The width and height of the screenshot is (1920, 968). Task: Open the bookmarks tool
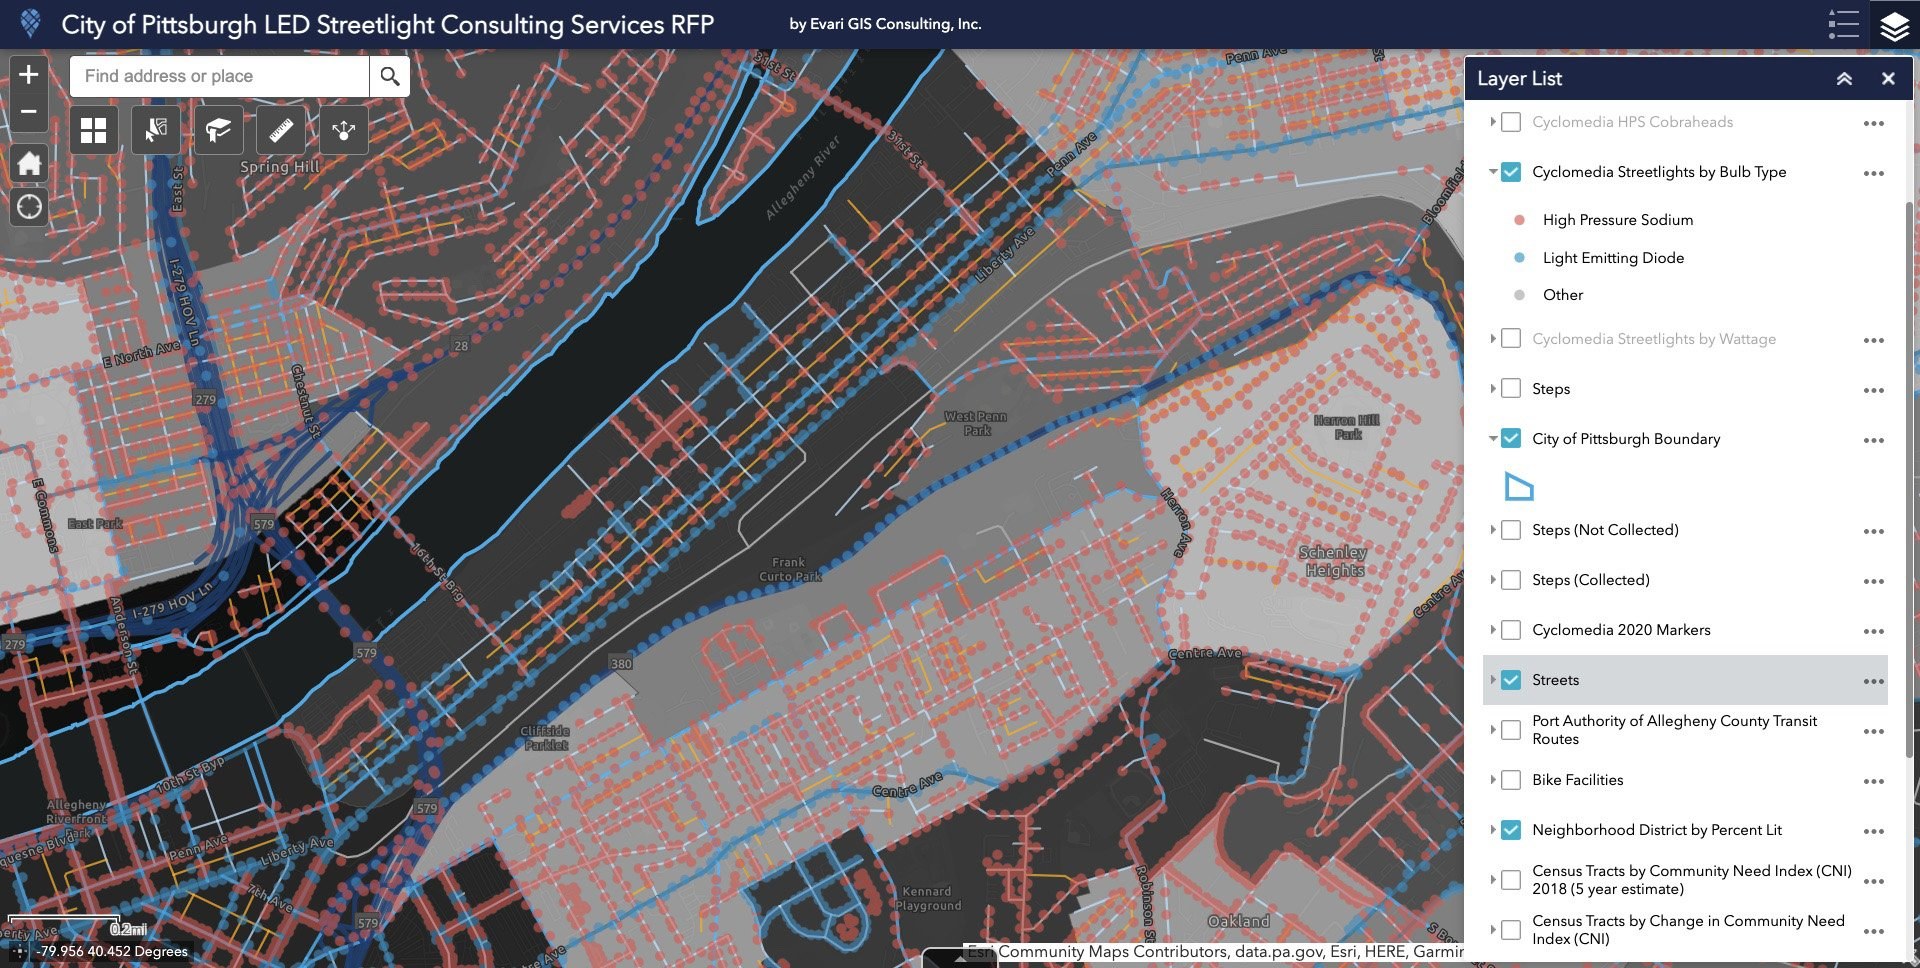[x=218, y=130]
